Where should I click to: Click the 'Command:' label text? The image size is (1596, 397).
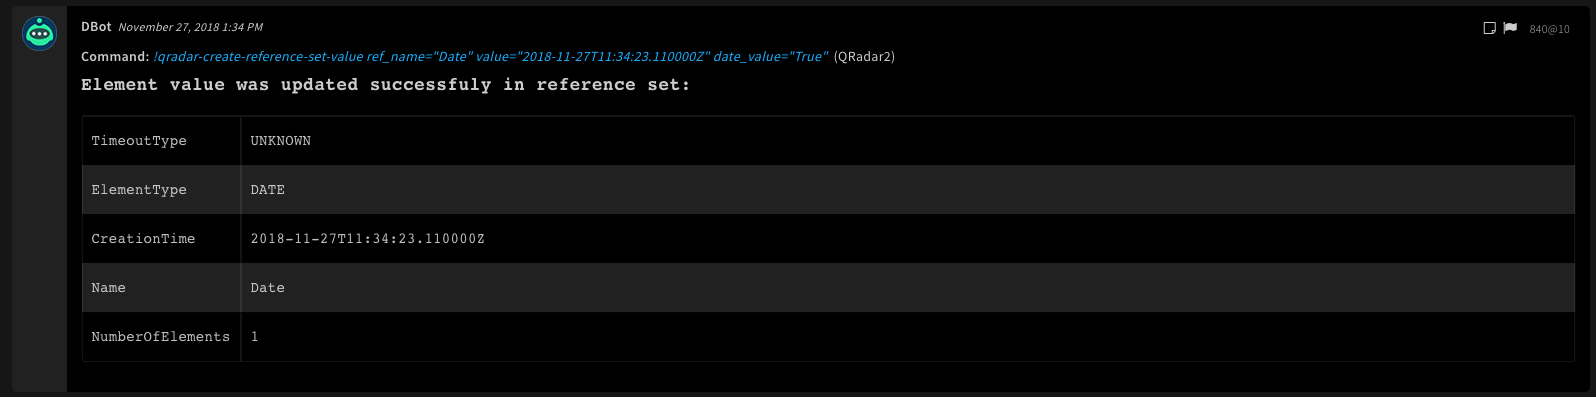pos(115,57)
